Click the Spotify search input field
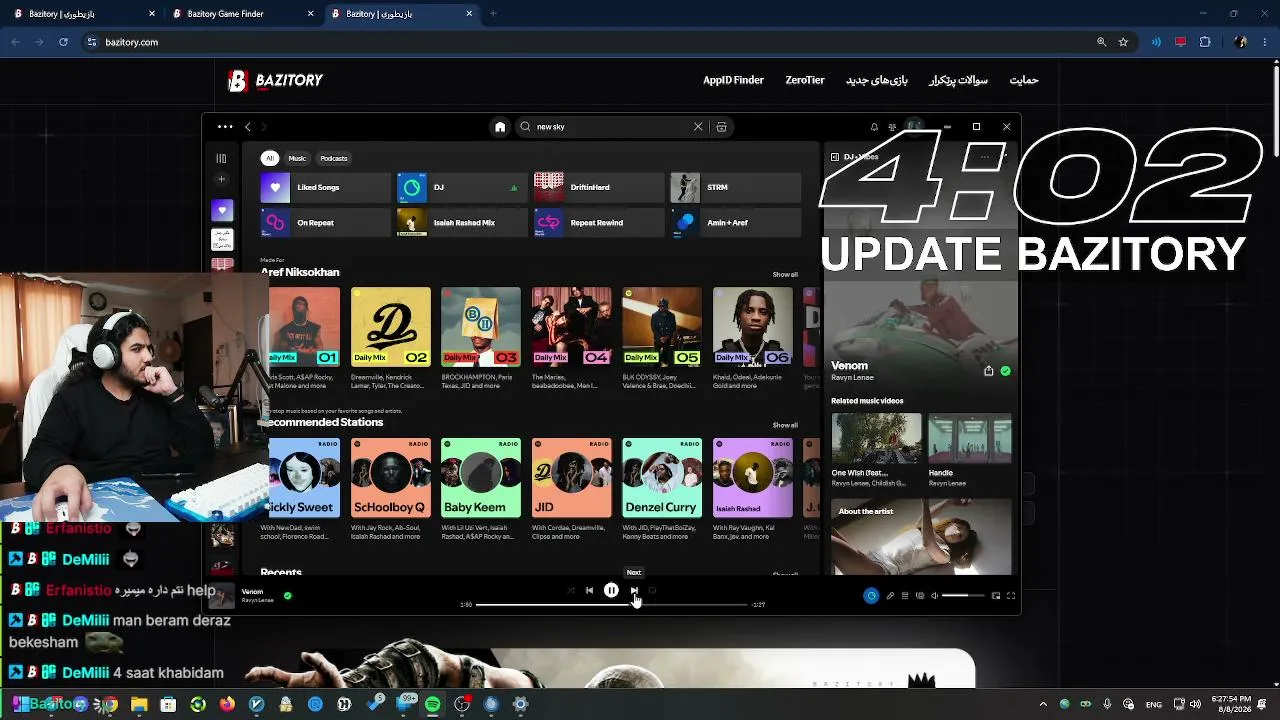This screenshot has width=1280, height=720. point(611,127)
